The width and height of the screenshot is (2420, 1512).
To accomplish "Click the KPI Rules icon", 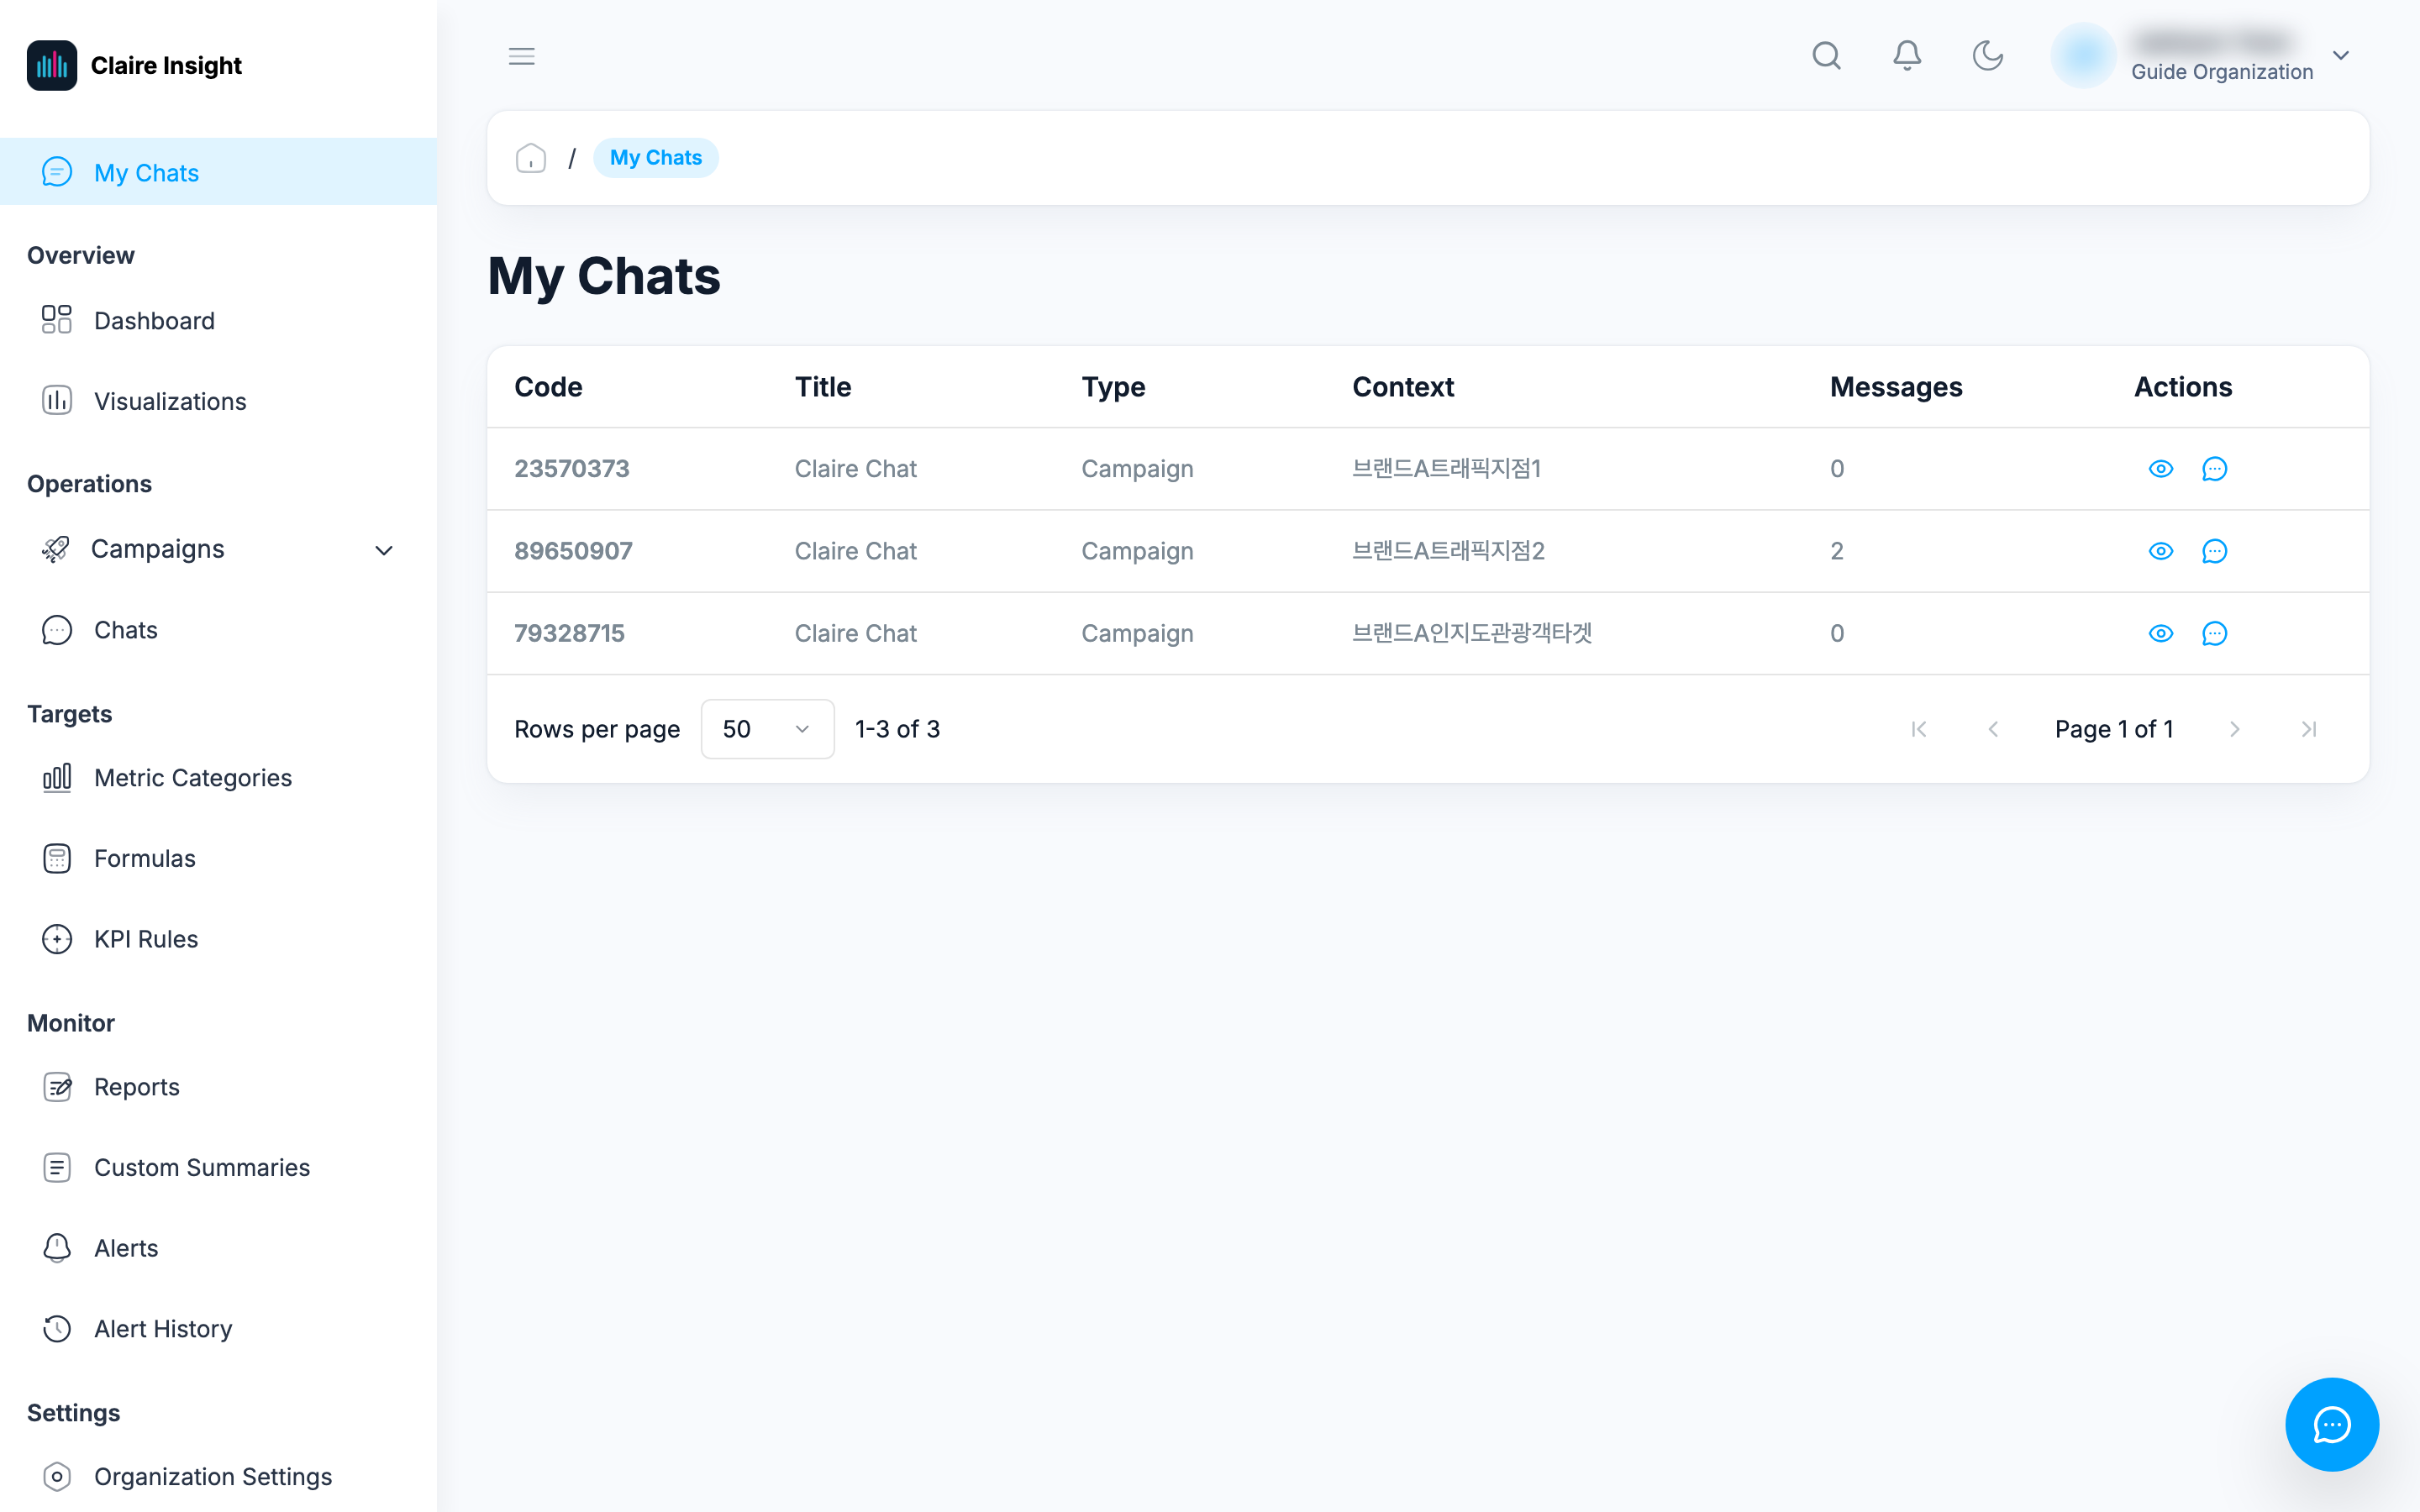I will click(x=57, y=939).
